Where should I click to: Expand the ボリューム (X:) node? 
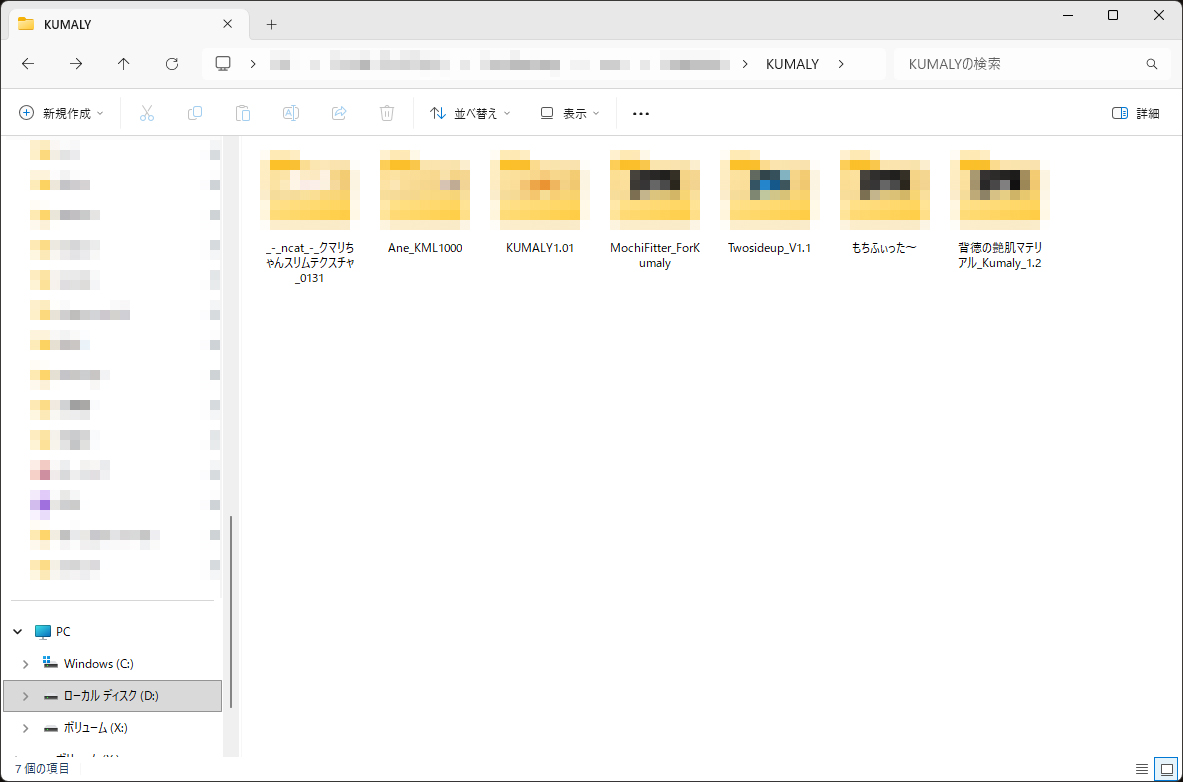pyautogui.click(x=26, y=728)
